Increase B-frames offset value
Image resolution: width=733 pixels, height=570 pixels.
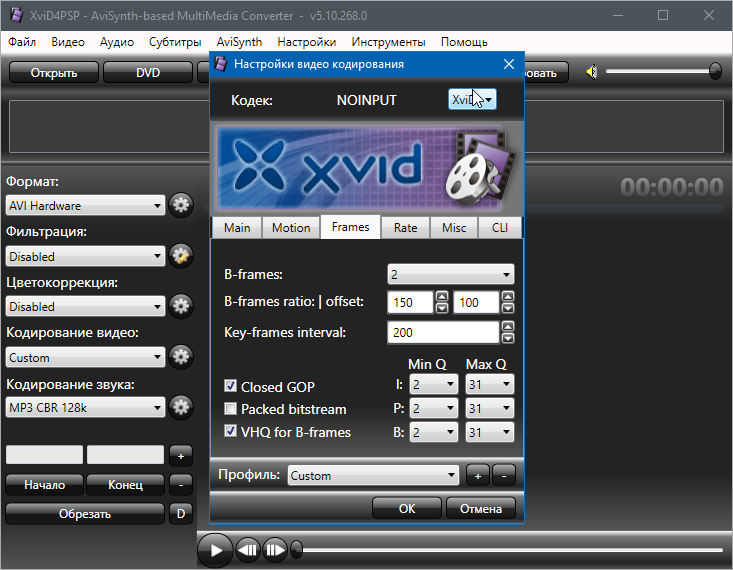(x=508, y=296)
